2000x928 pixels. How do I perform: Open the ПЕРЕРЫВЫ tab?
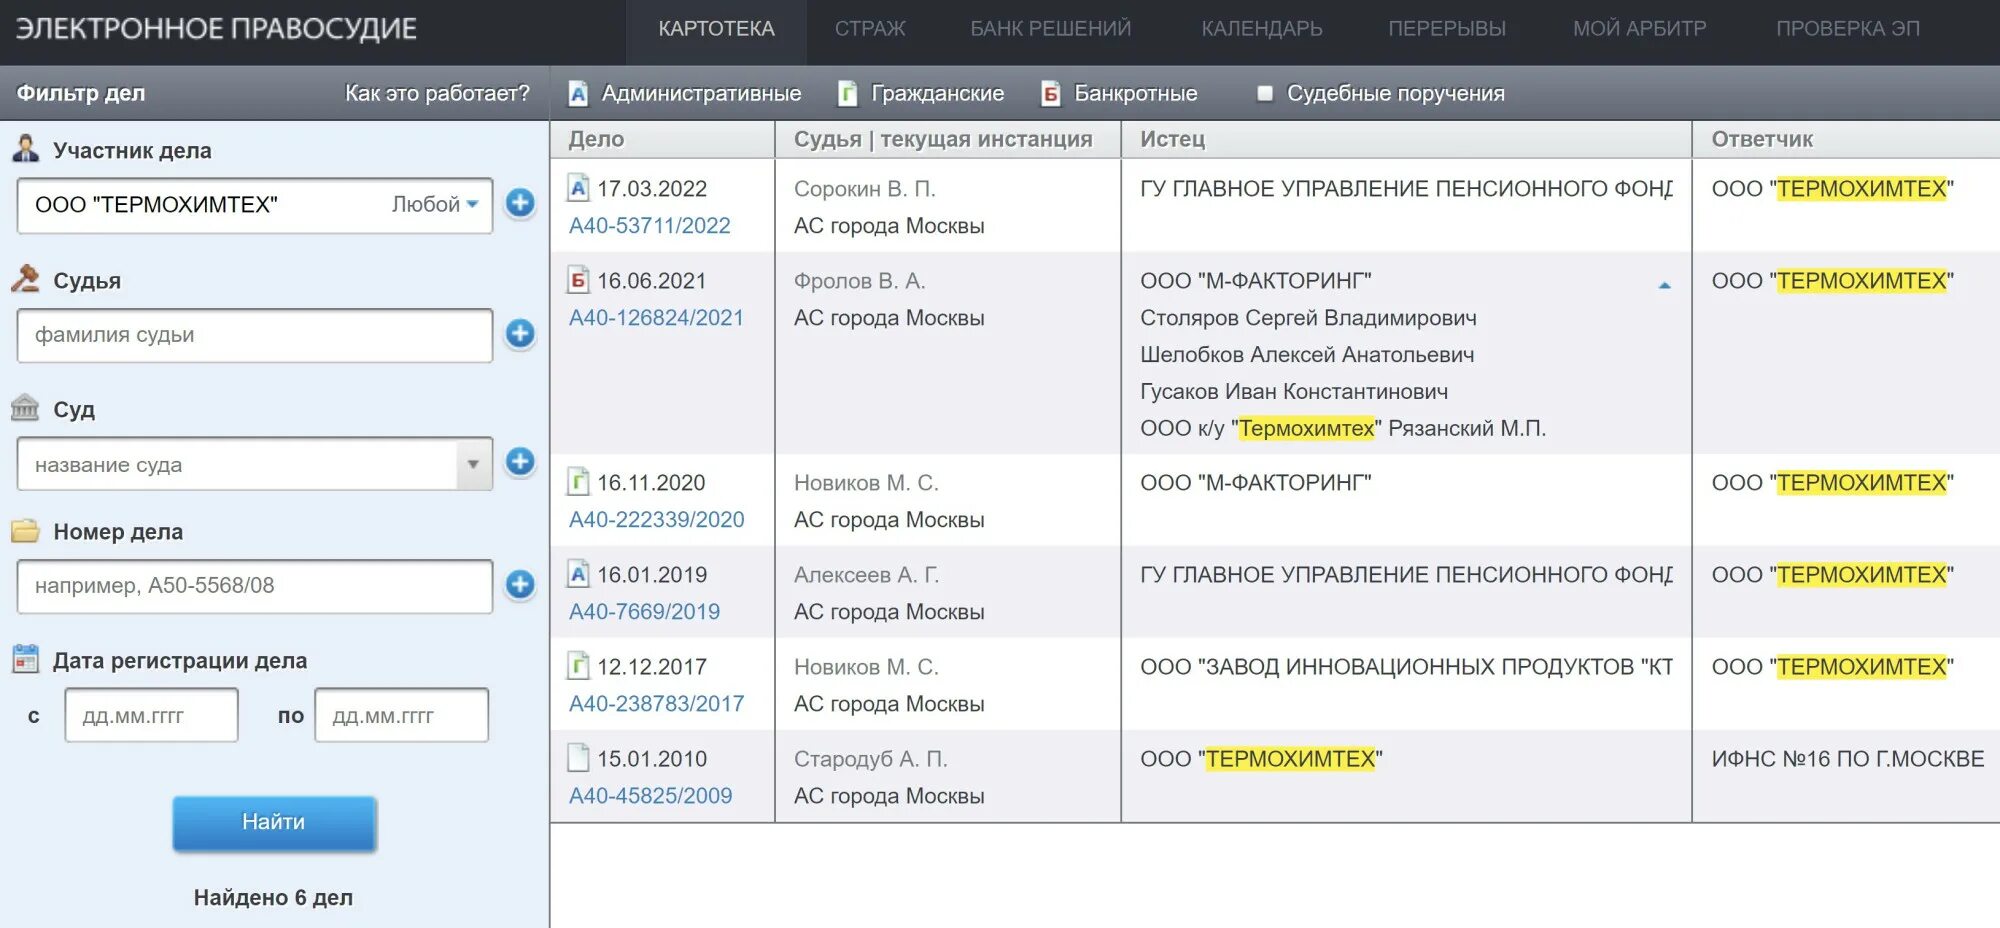(1447, 29)
